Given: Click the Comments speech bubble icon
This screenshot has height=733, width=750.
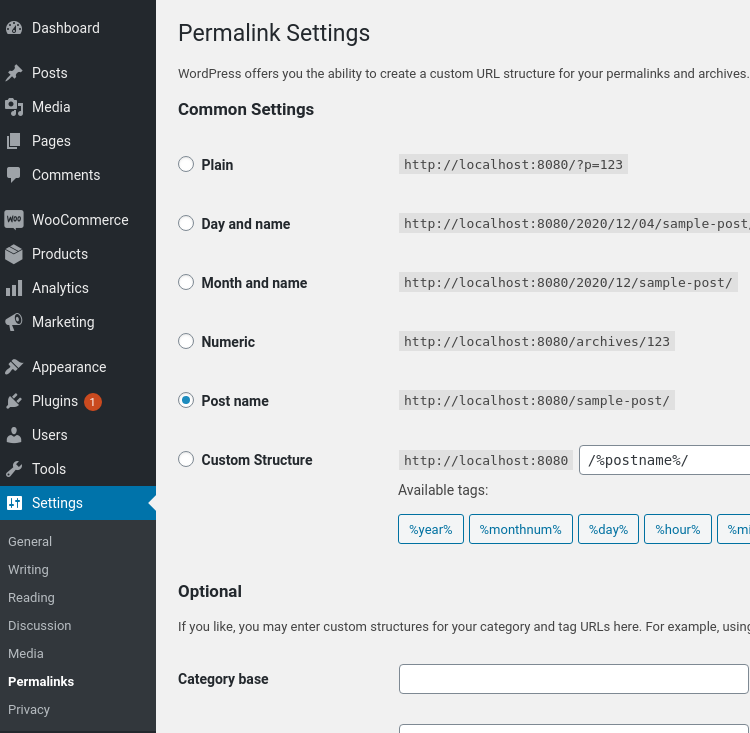Looking at the screenshot, I should [14, 175].
